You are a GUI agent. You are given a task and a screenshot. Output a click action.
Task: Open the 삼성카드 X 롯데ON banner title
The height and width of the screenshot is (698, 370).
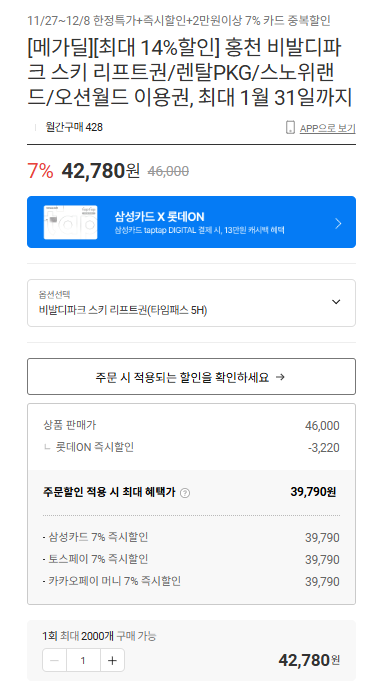pos(159,217)
